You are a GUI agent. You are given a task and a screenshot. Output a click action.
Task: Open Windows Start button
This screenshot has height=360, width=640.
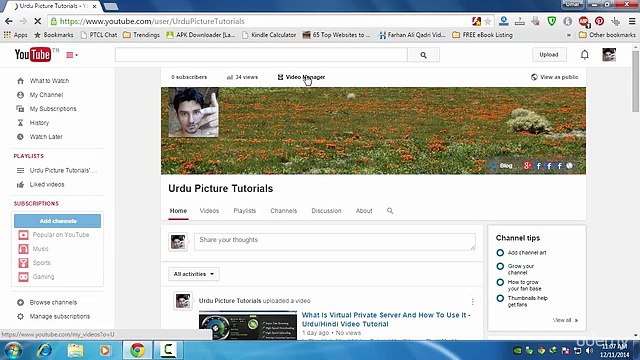pos(13,350)
